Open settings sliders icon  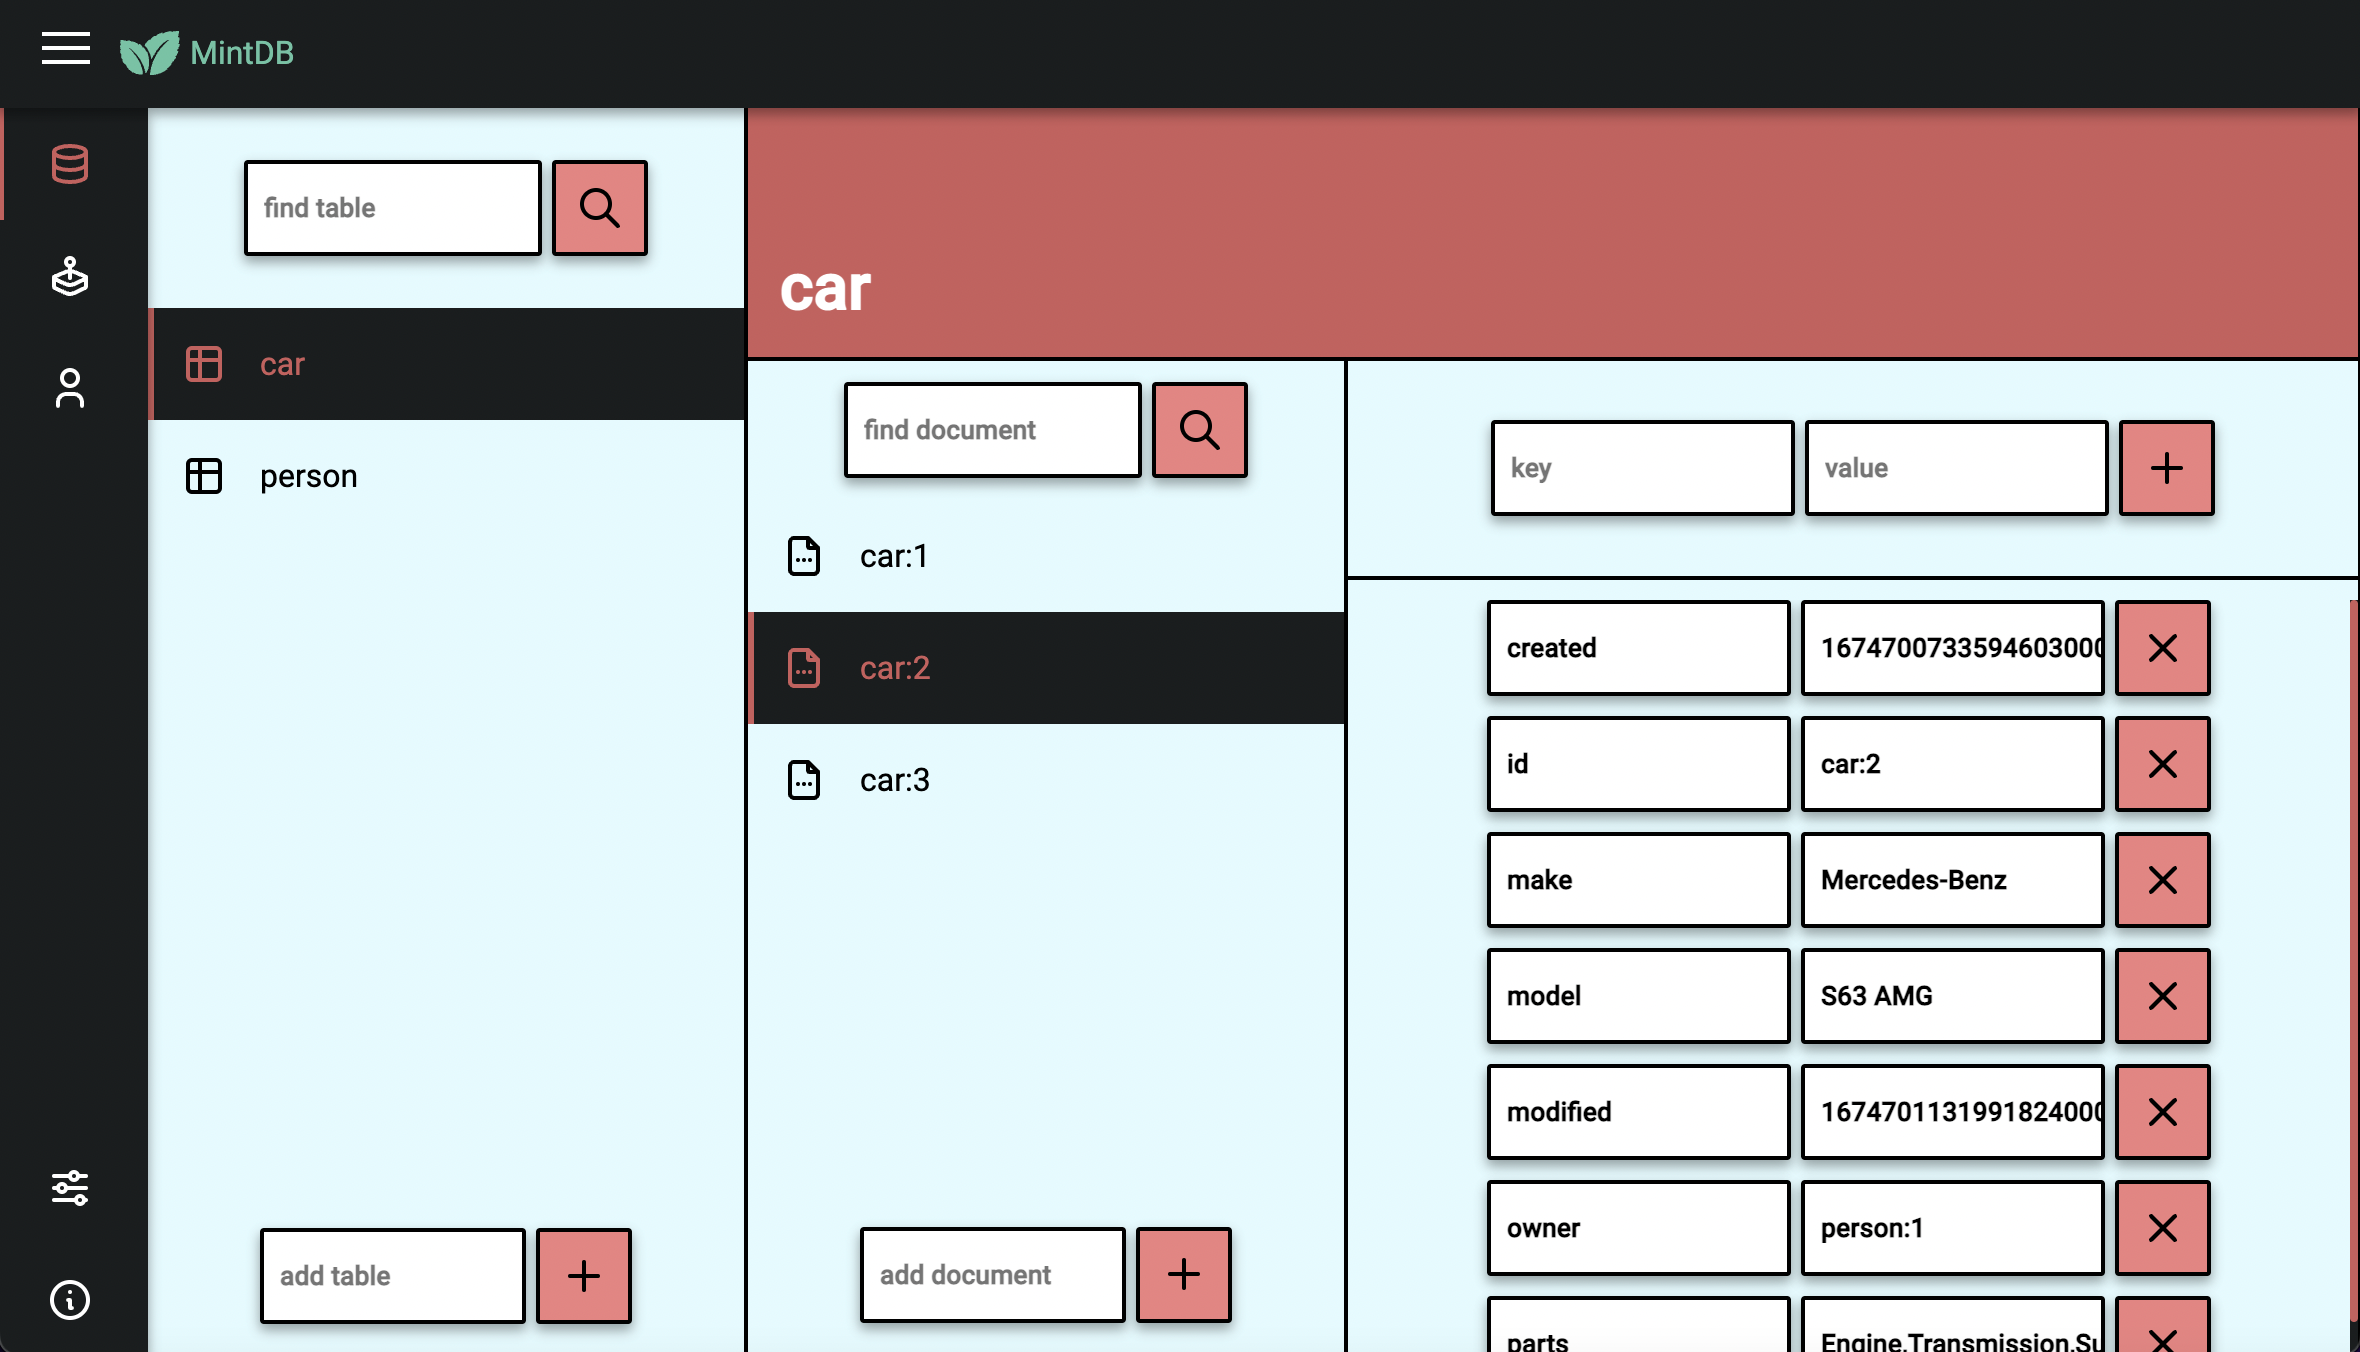pyautogui.click(x=70, y=1188)
